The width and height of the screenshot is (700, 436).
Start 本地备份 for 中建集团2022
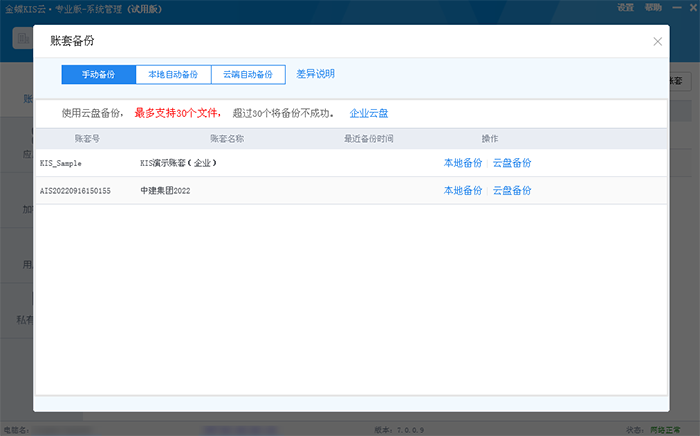[x=463, y=190]
